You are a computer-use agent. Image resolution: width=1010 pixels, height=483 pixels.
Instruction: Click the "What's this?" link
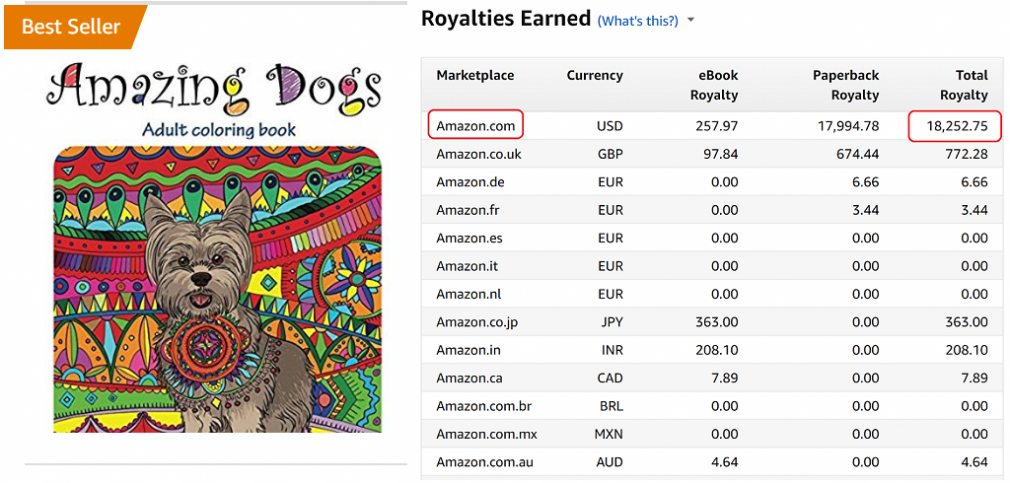638,21
